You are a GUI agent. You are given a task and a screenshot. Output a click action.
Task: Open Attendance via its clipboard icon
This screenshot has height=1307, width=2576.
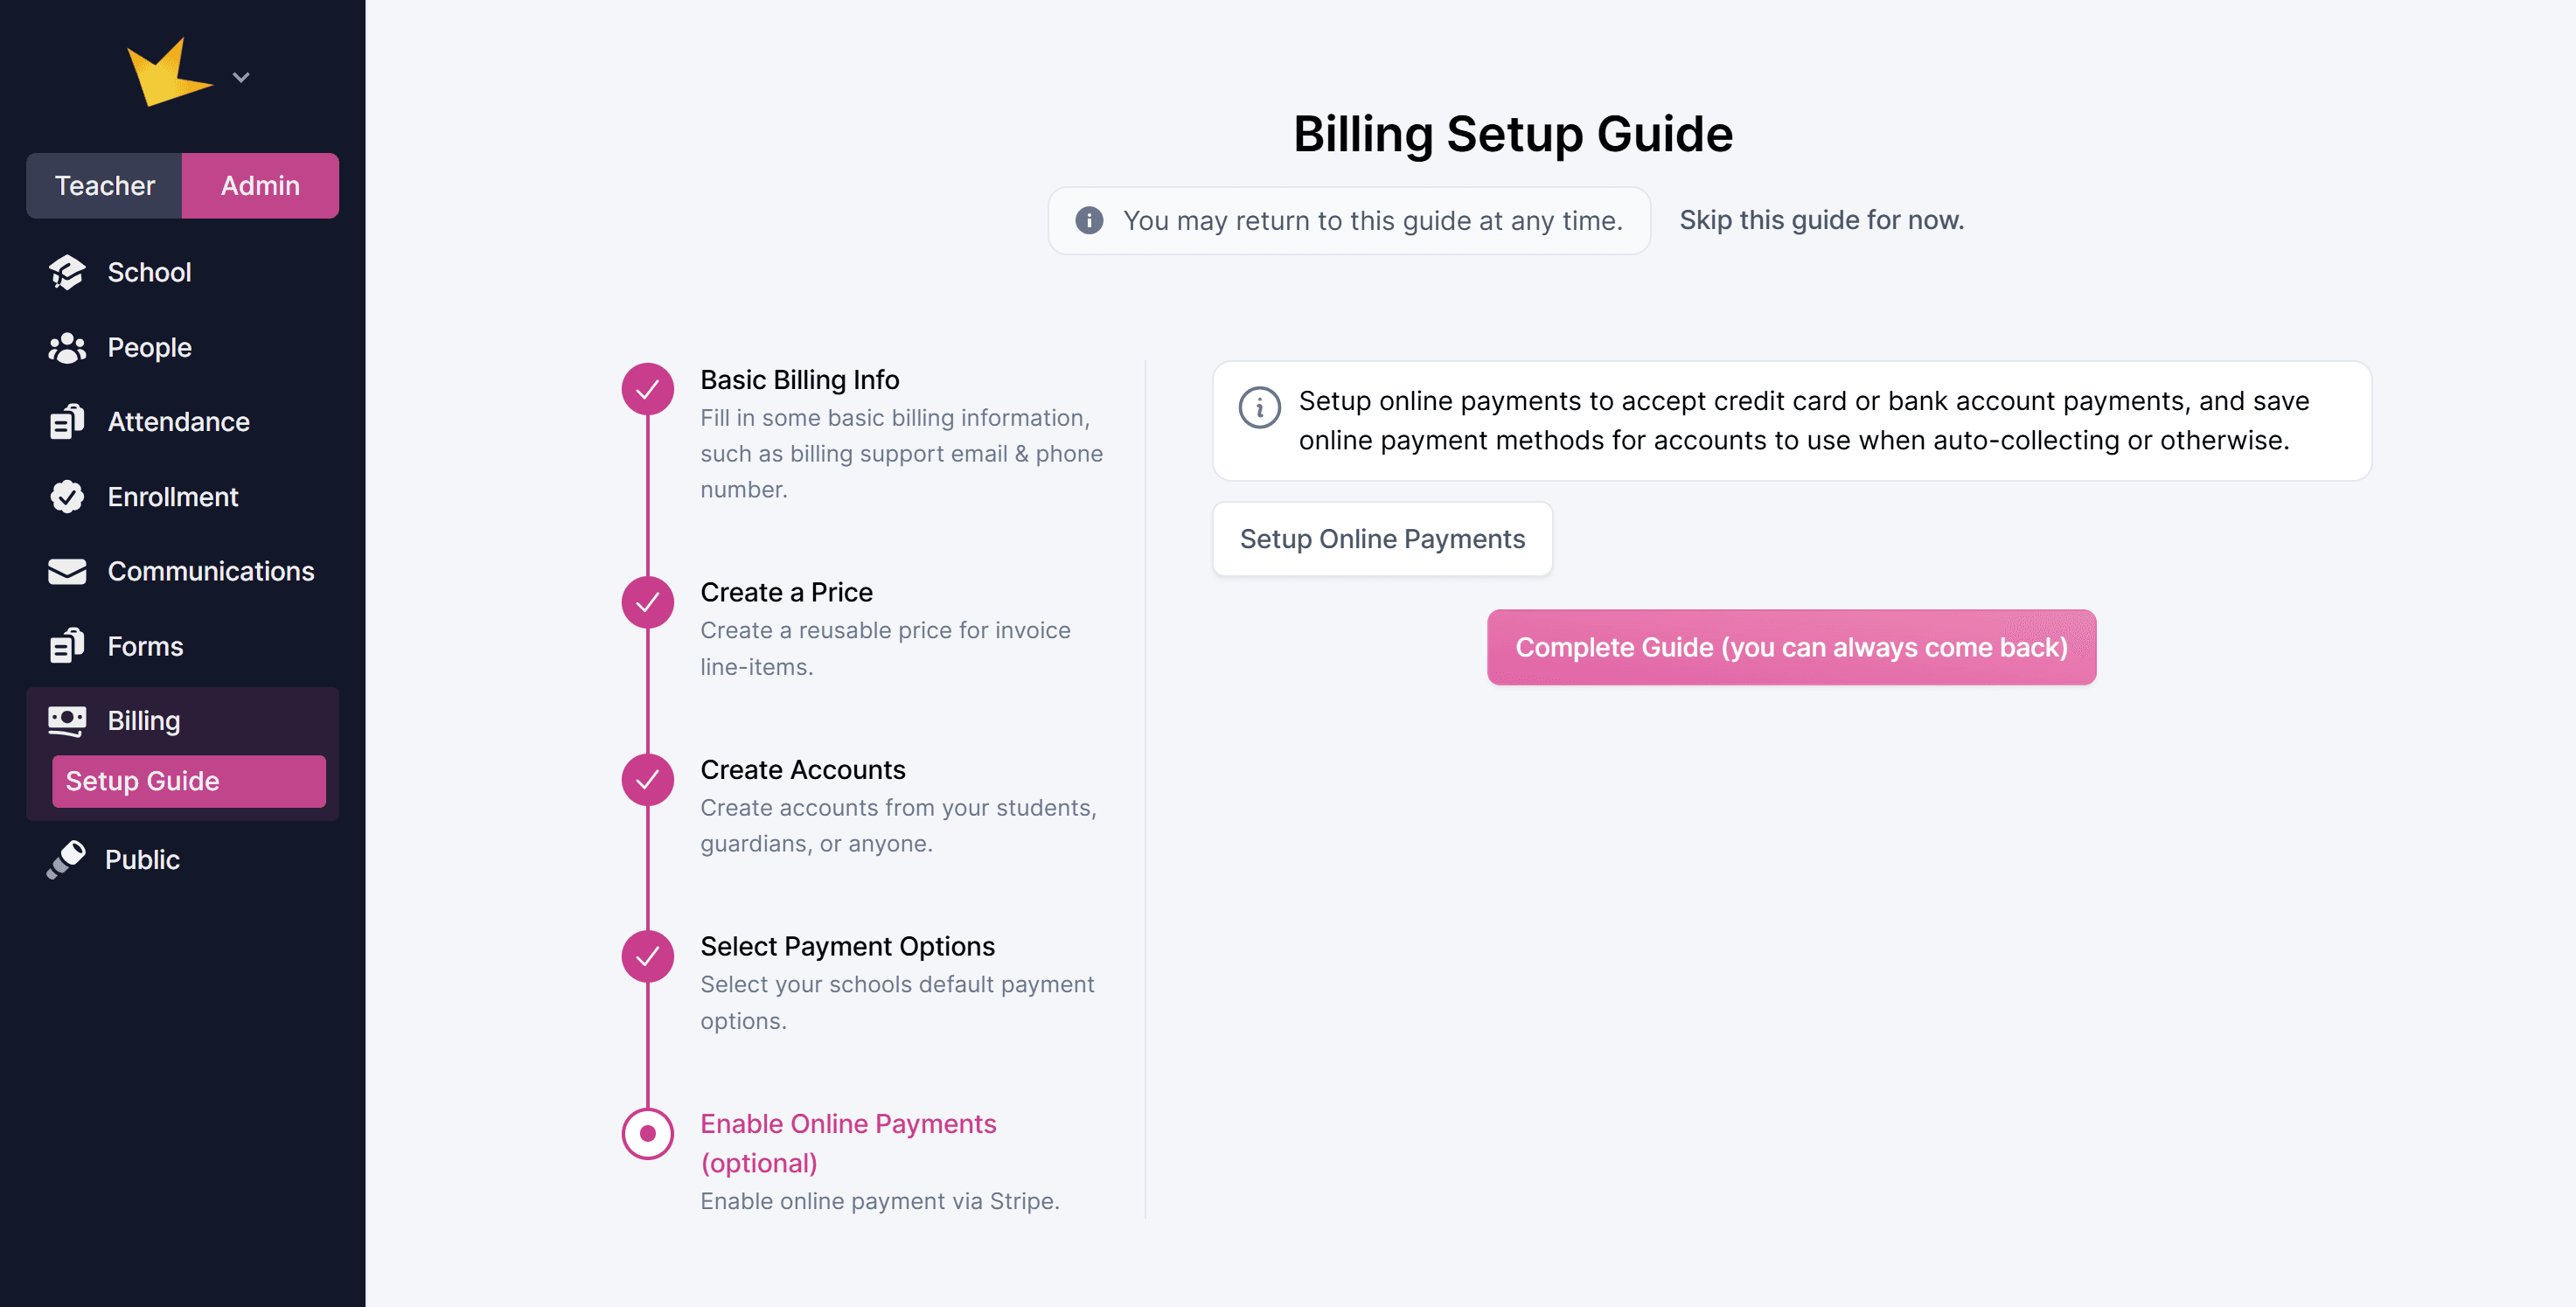tap(67, 422)
